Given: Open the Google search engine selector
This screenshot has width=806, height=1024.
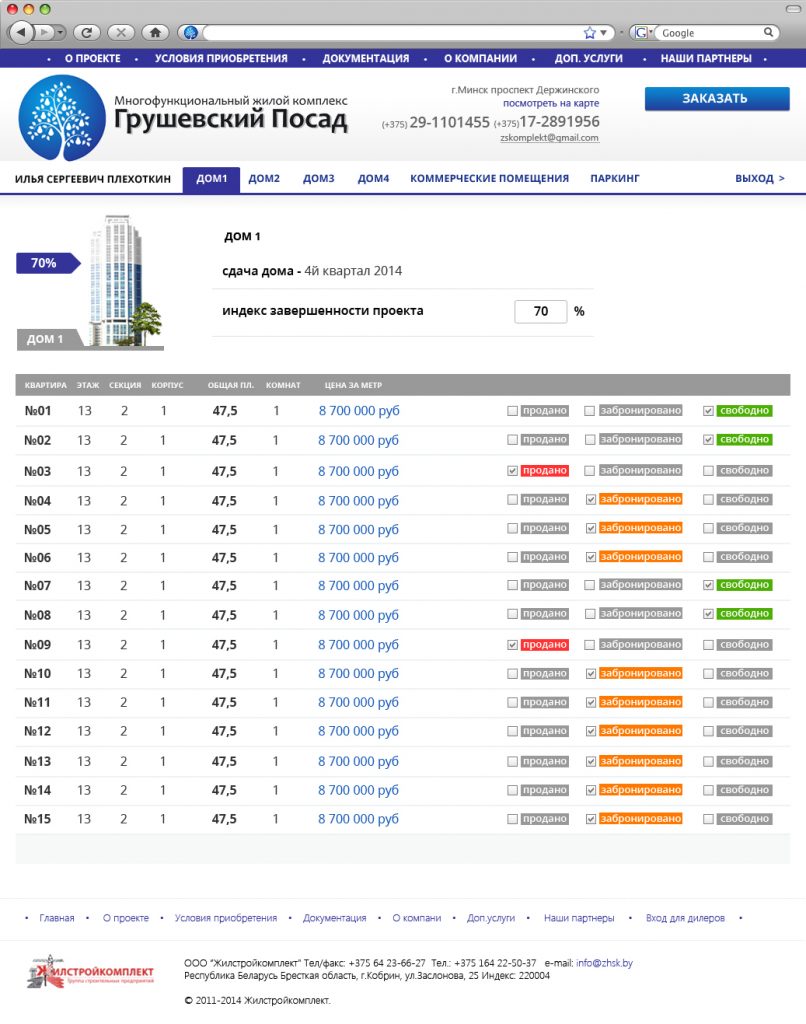Looking at the screenshot, I should (642, 33).
